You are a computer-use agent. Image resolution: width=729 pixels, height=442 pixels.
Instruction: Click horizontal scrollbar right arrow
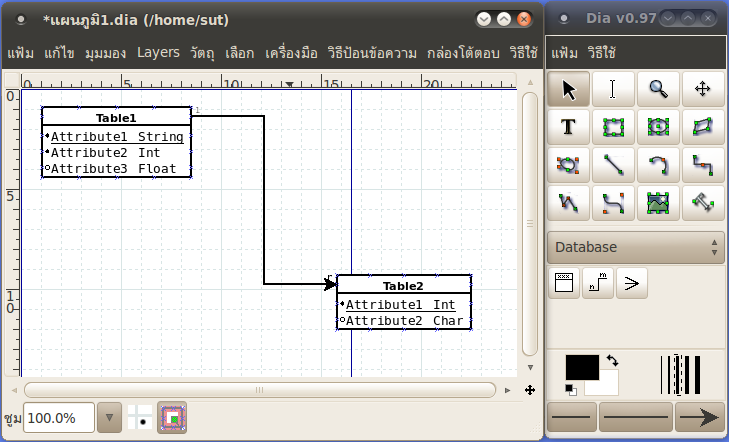[x=507, y=390]
